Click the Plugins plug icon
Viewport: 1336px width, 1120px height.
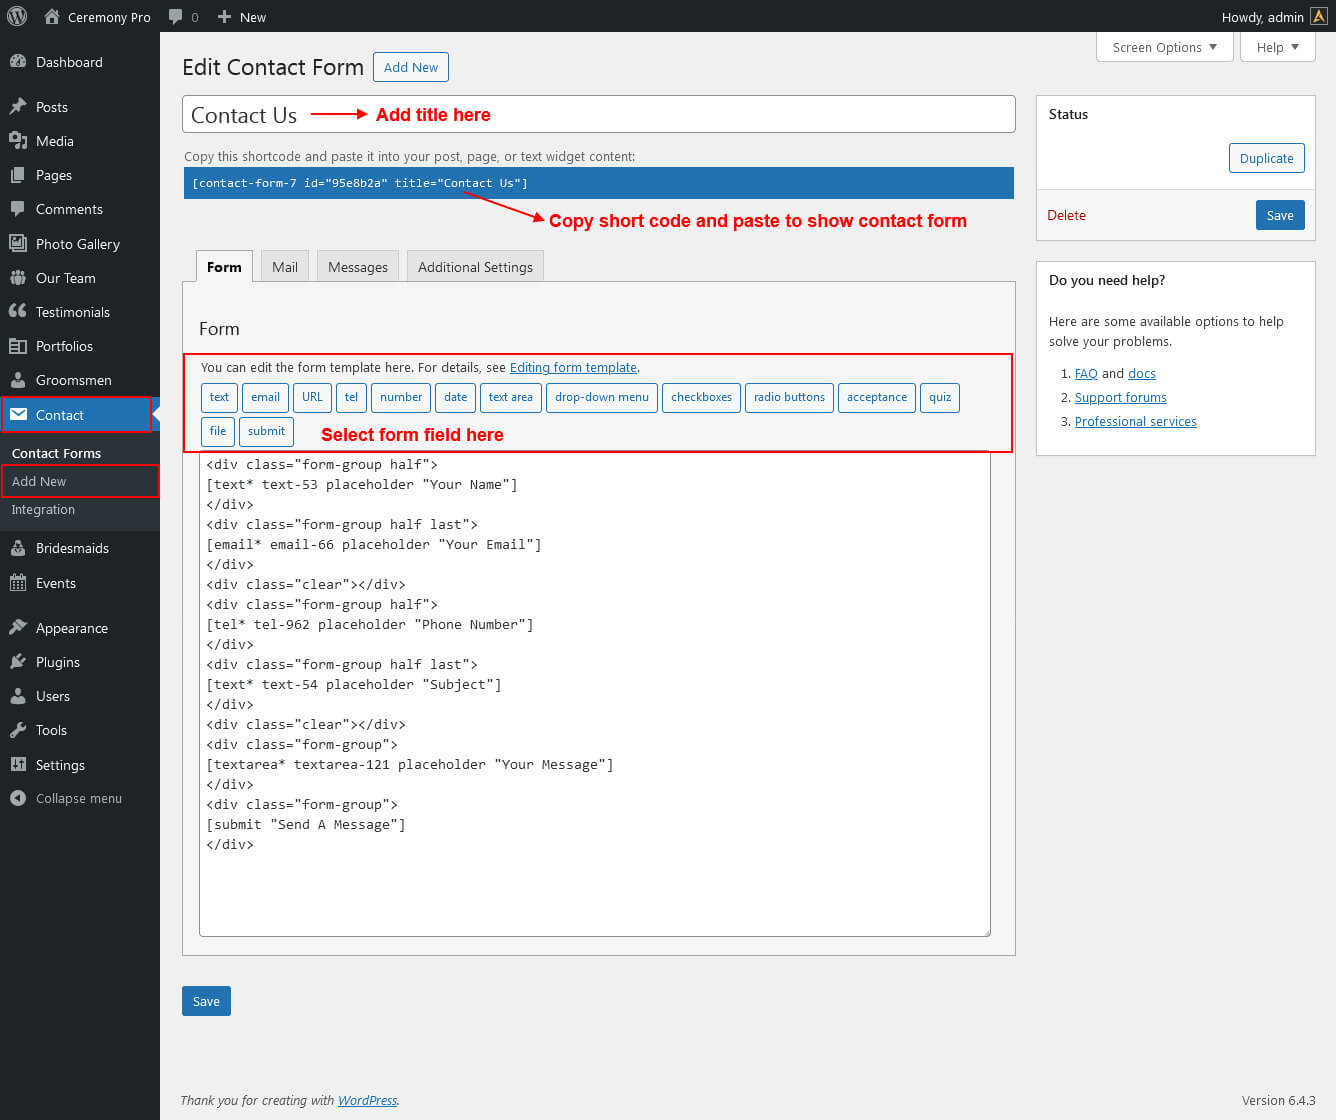click(18, 662)
